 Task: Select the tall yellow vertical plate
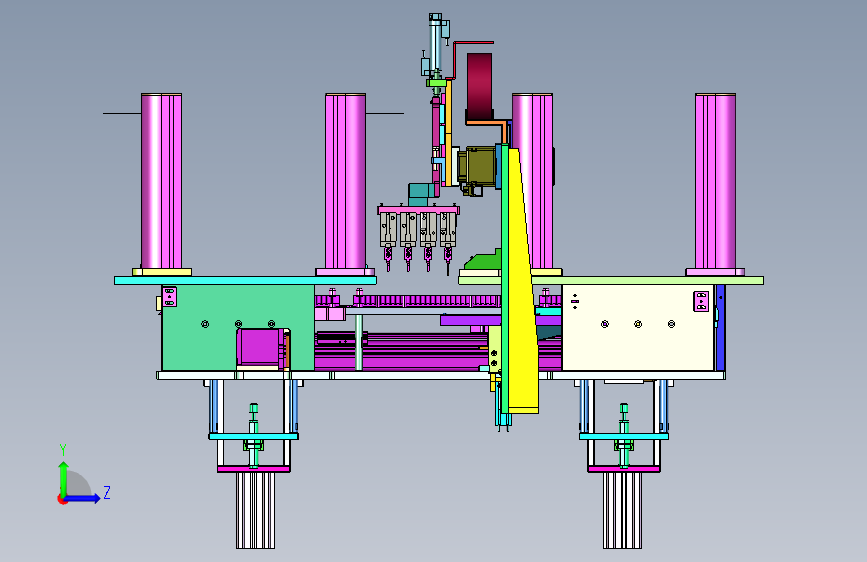pos(521,282)
